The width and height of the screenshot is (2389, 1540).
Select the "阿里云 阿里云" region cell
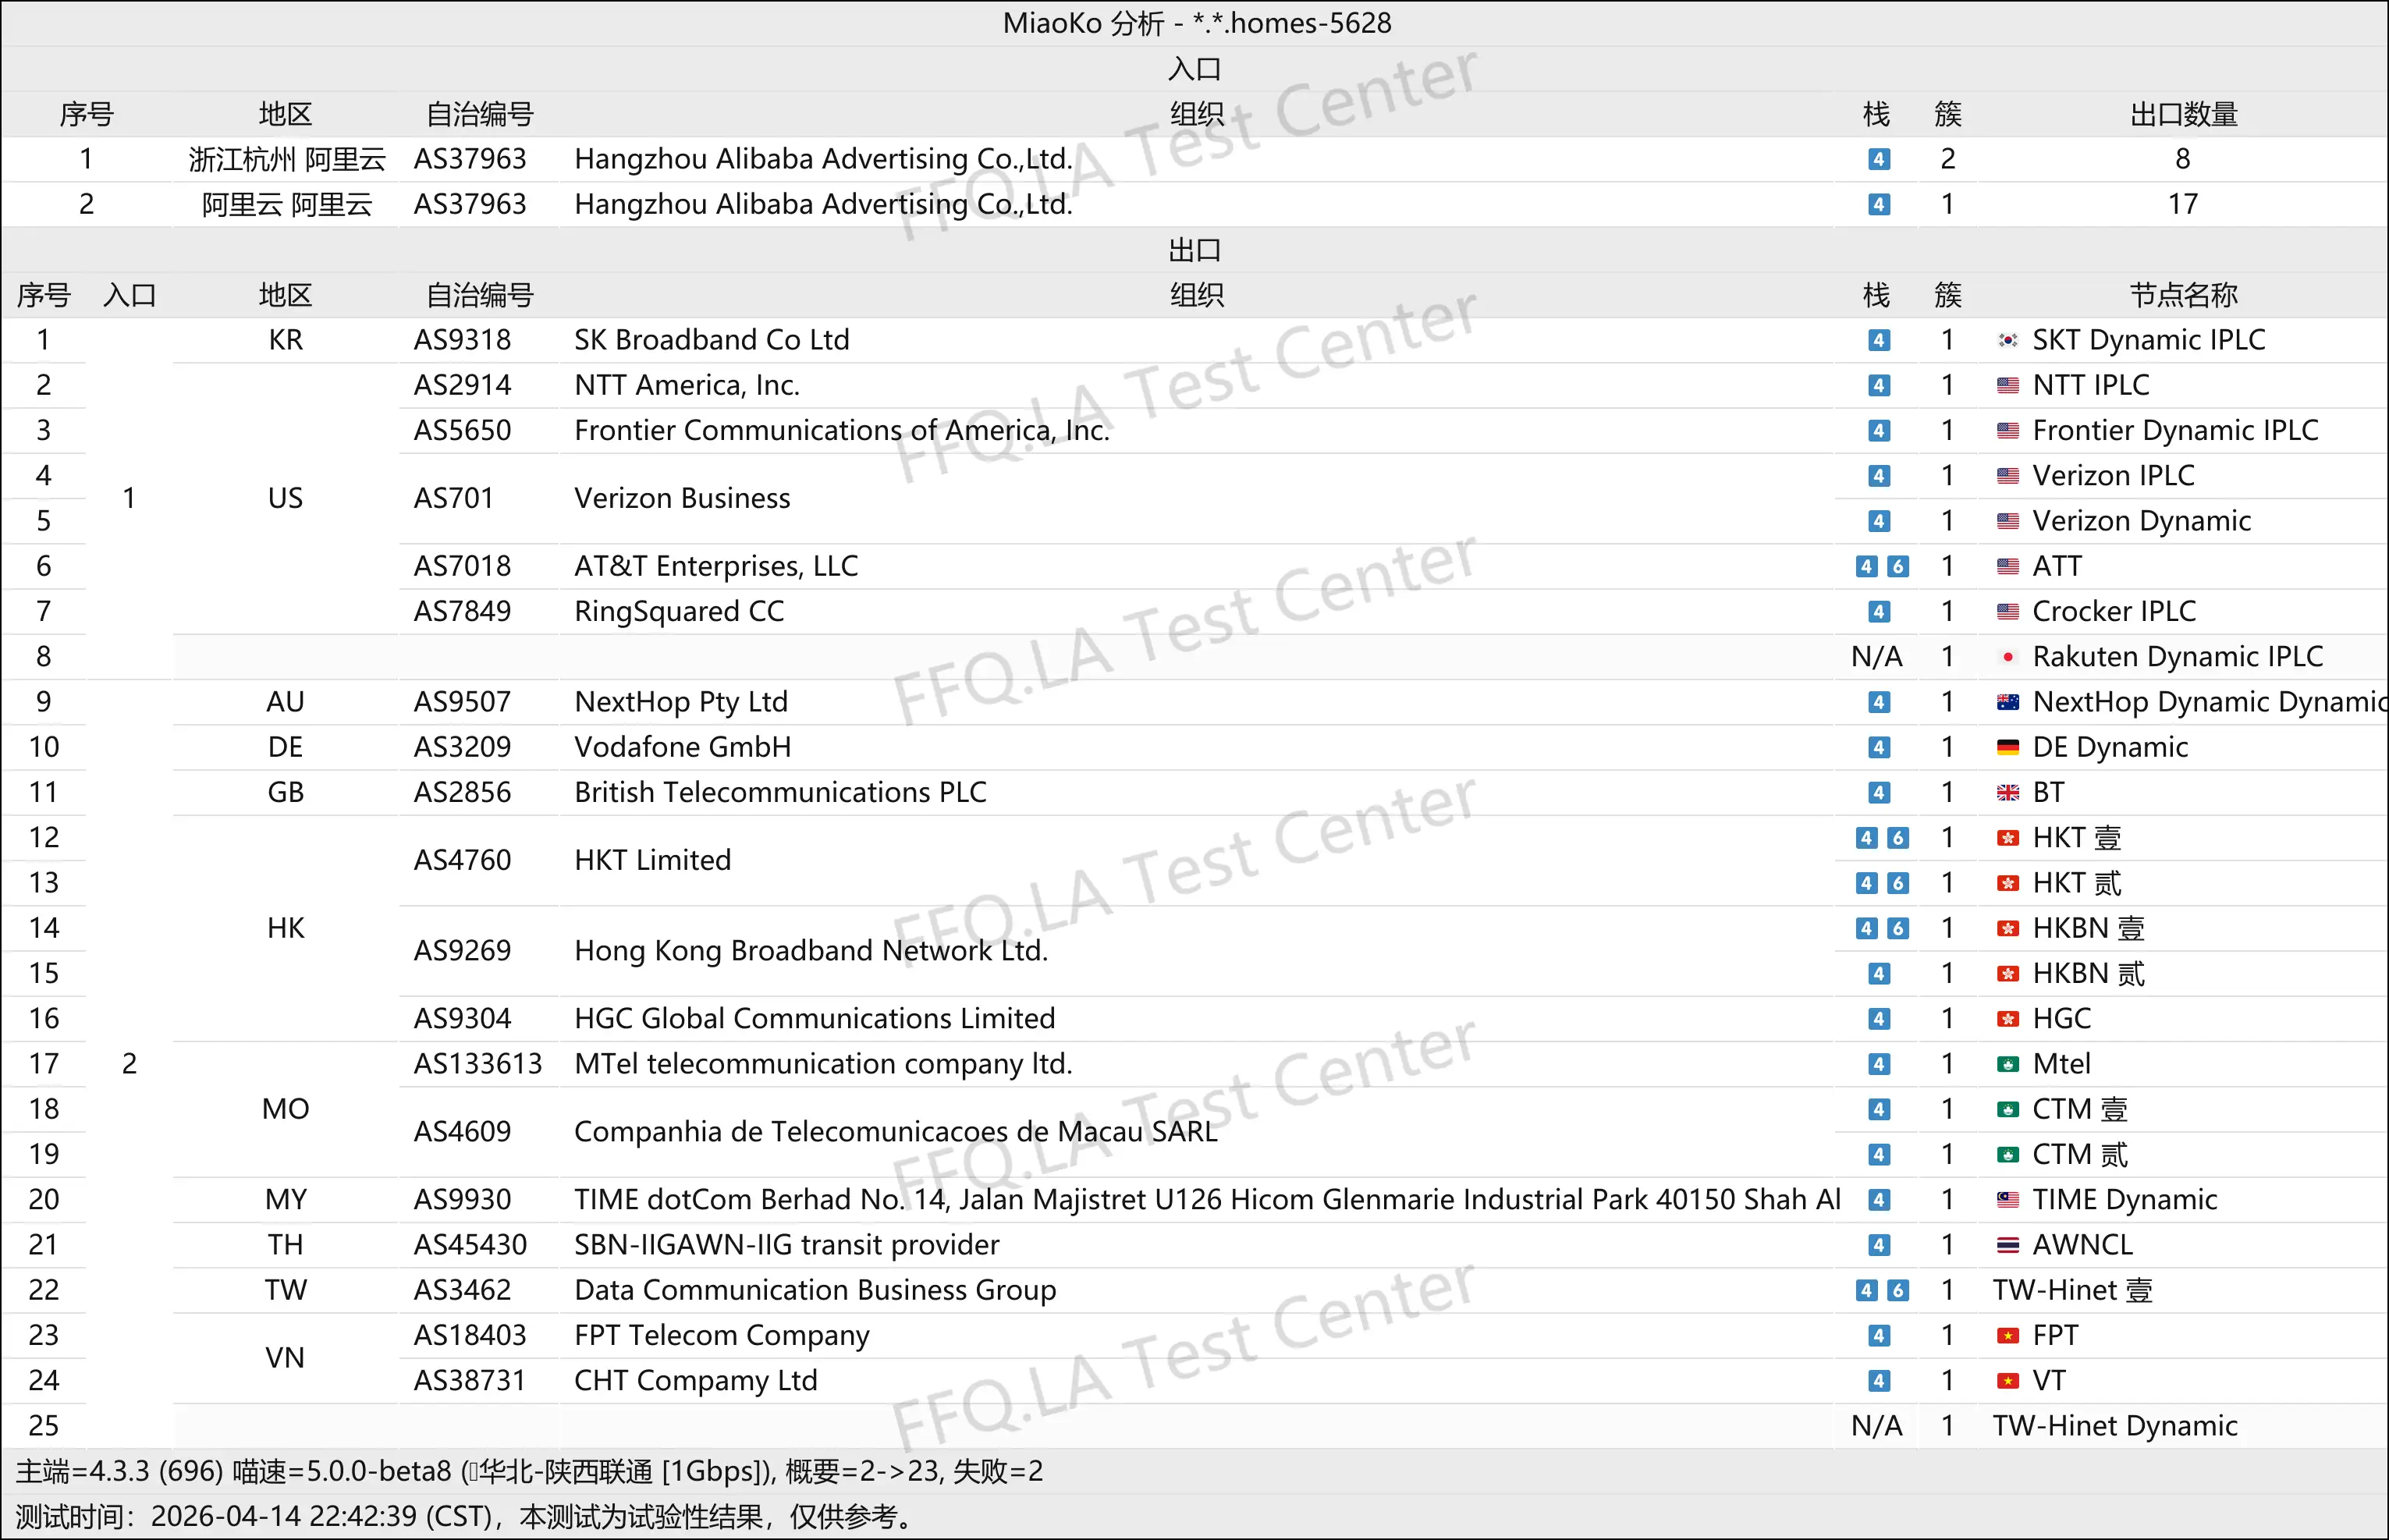286,205
